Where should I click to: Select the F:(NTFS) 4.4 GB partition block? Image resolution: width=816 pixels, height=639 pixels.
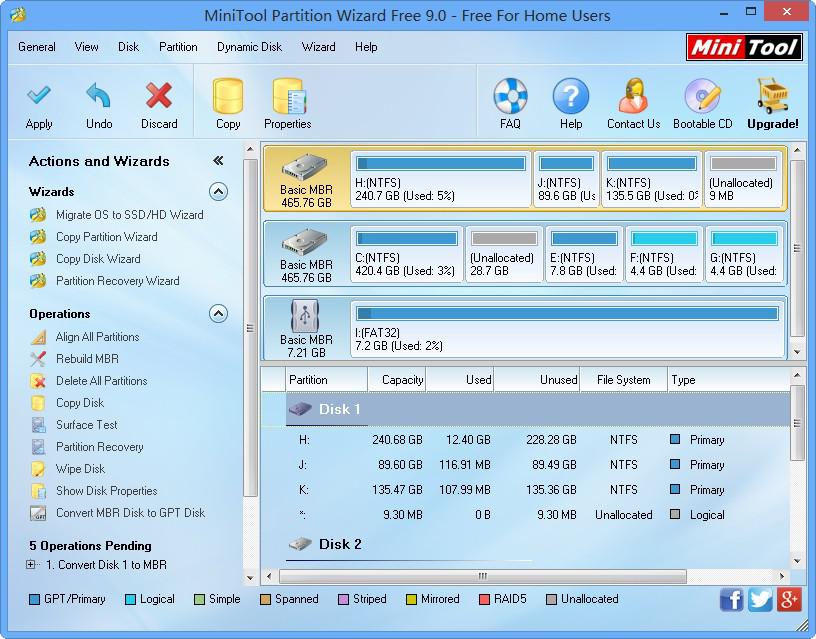(664, 254)
